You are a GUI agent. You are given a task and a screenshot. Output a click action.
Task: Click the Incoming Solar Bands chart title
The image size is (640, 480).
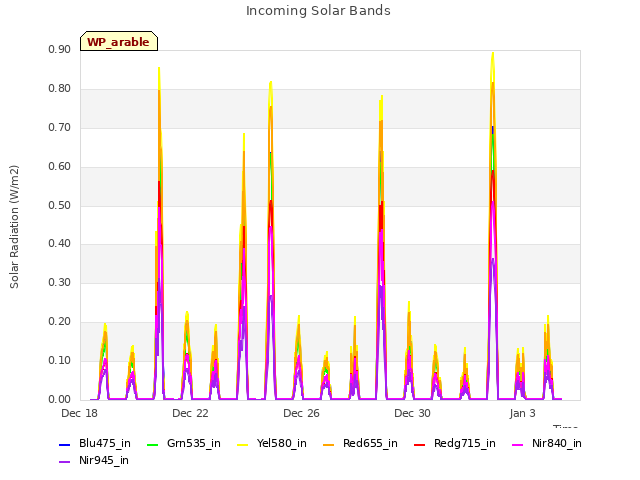[x=318, y=11]
